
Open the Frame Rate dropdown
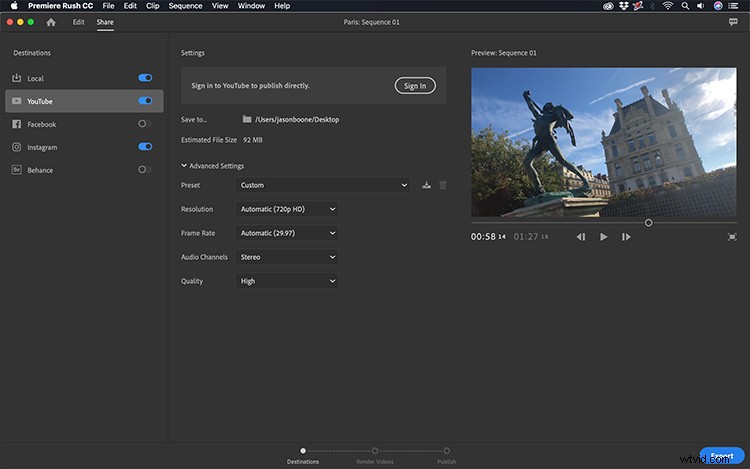click(287, 233)
